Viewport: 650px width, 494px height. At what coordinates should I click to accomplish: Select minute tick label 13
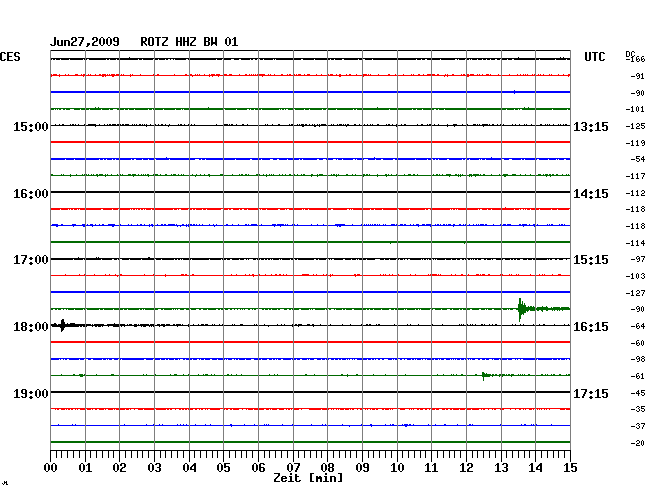click(x=501, y=467)
